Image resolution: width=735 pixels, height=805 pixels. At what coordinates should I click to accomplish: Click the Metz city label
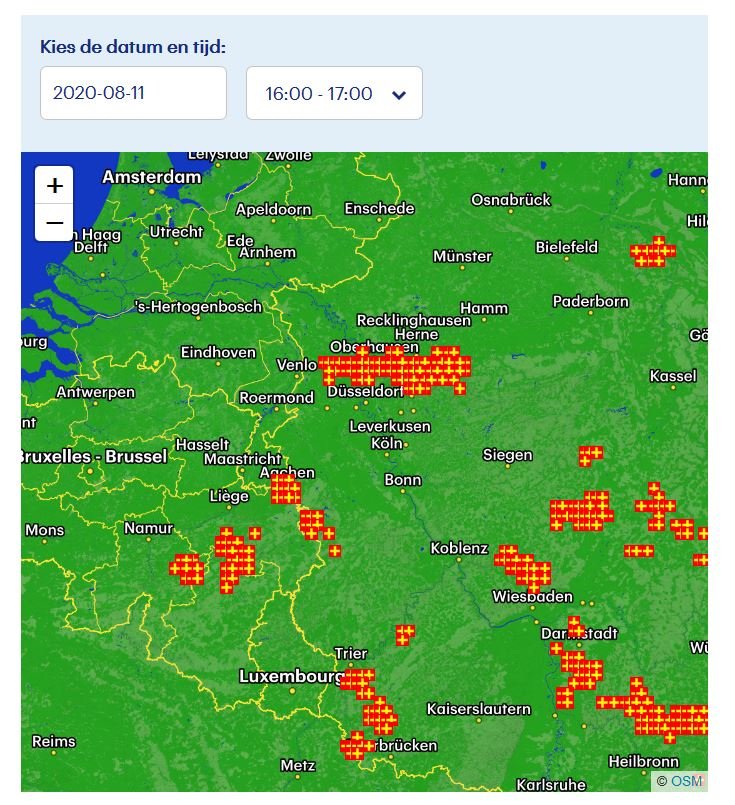pos(298,766)
